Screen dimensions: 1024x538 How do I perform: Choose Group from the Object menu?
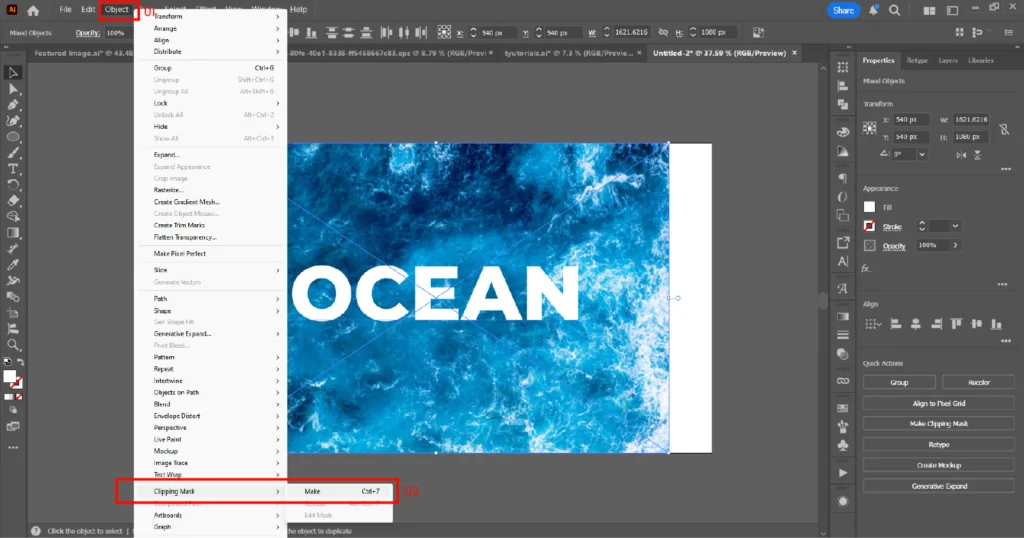click(x=210, y=68)
